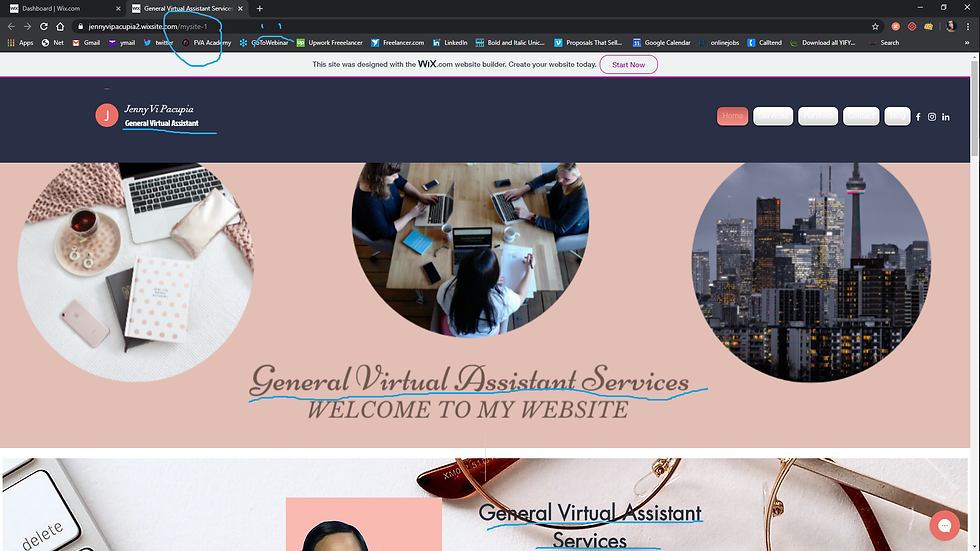This screenshot has height=551, width=980.
Task: Open the ymail bookmark
Action: click(x=122, y=42)
